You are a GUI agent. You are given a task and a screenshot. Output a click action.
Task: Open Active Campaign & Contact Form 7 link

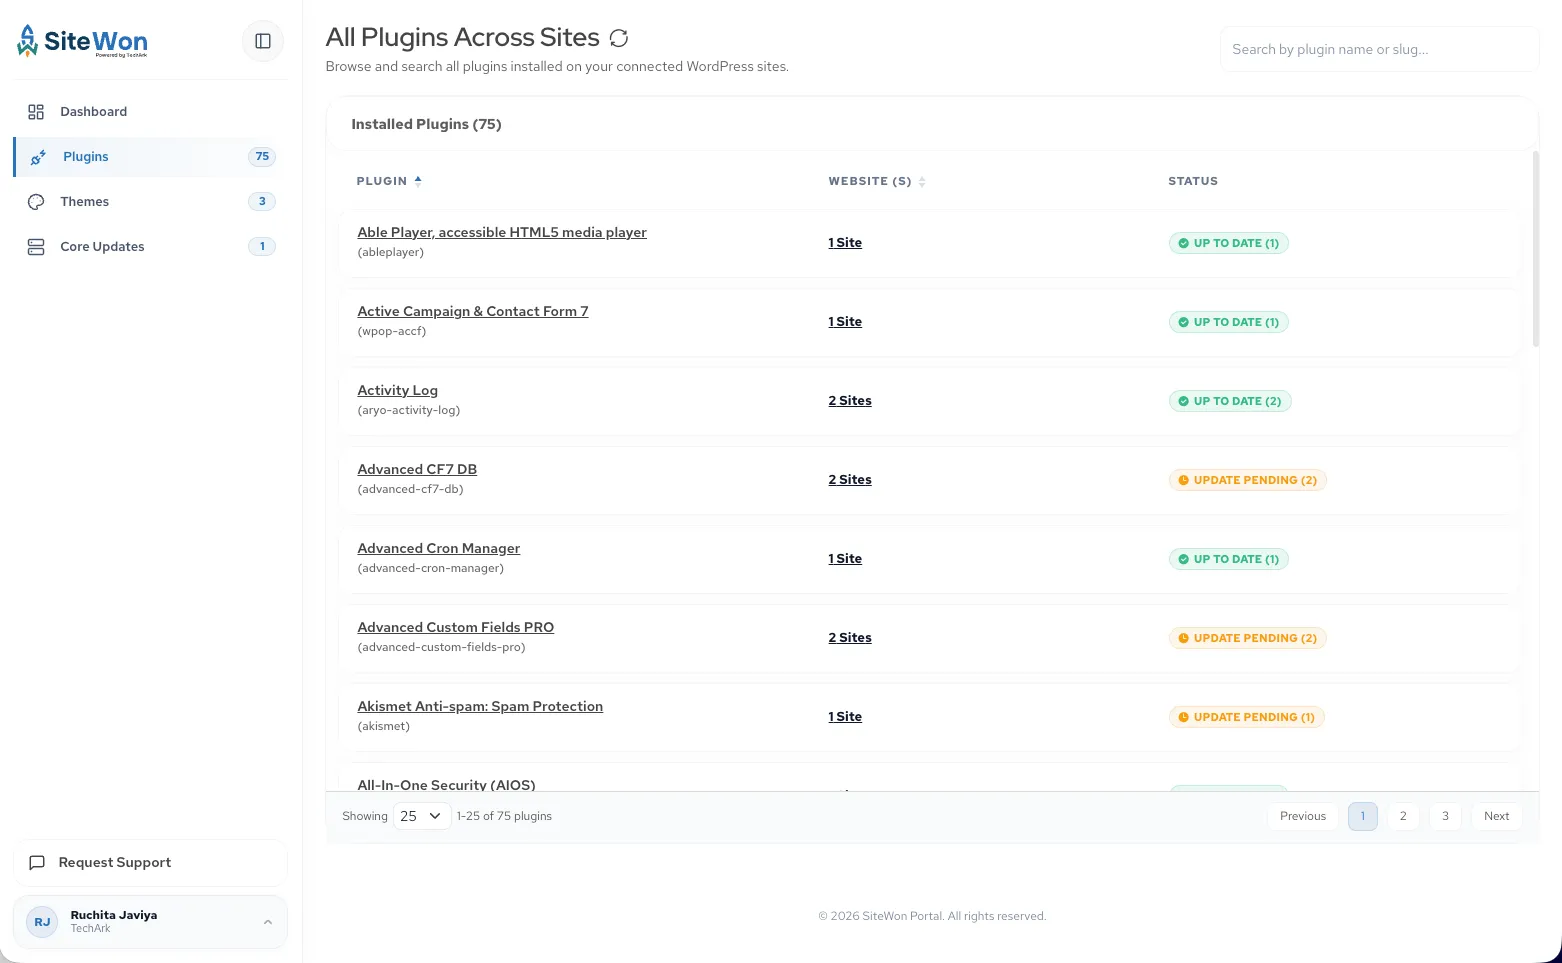pyautogui.click(x=473, y=311)
